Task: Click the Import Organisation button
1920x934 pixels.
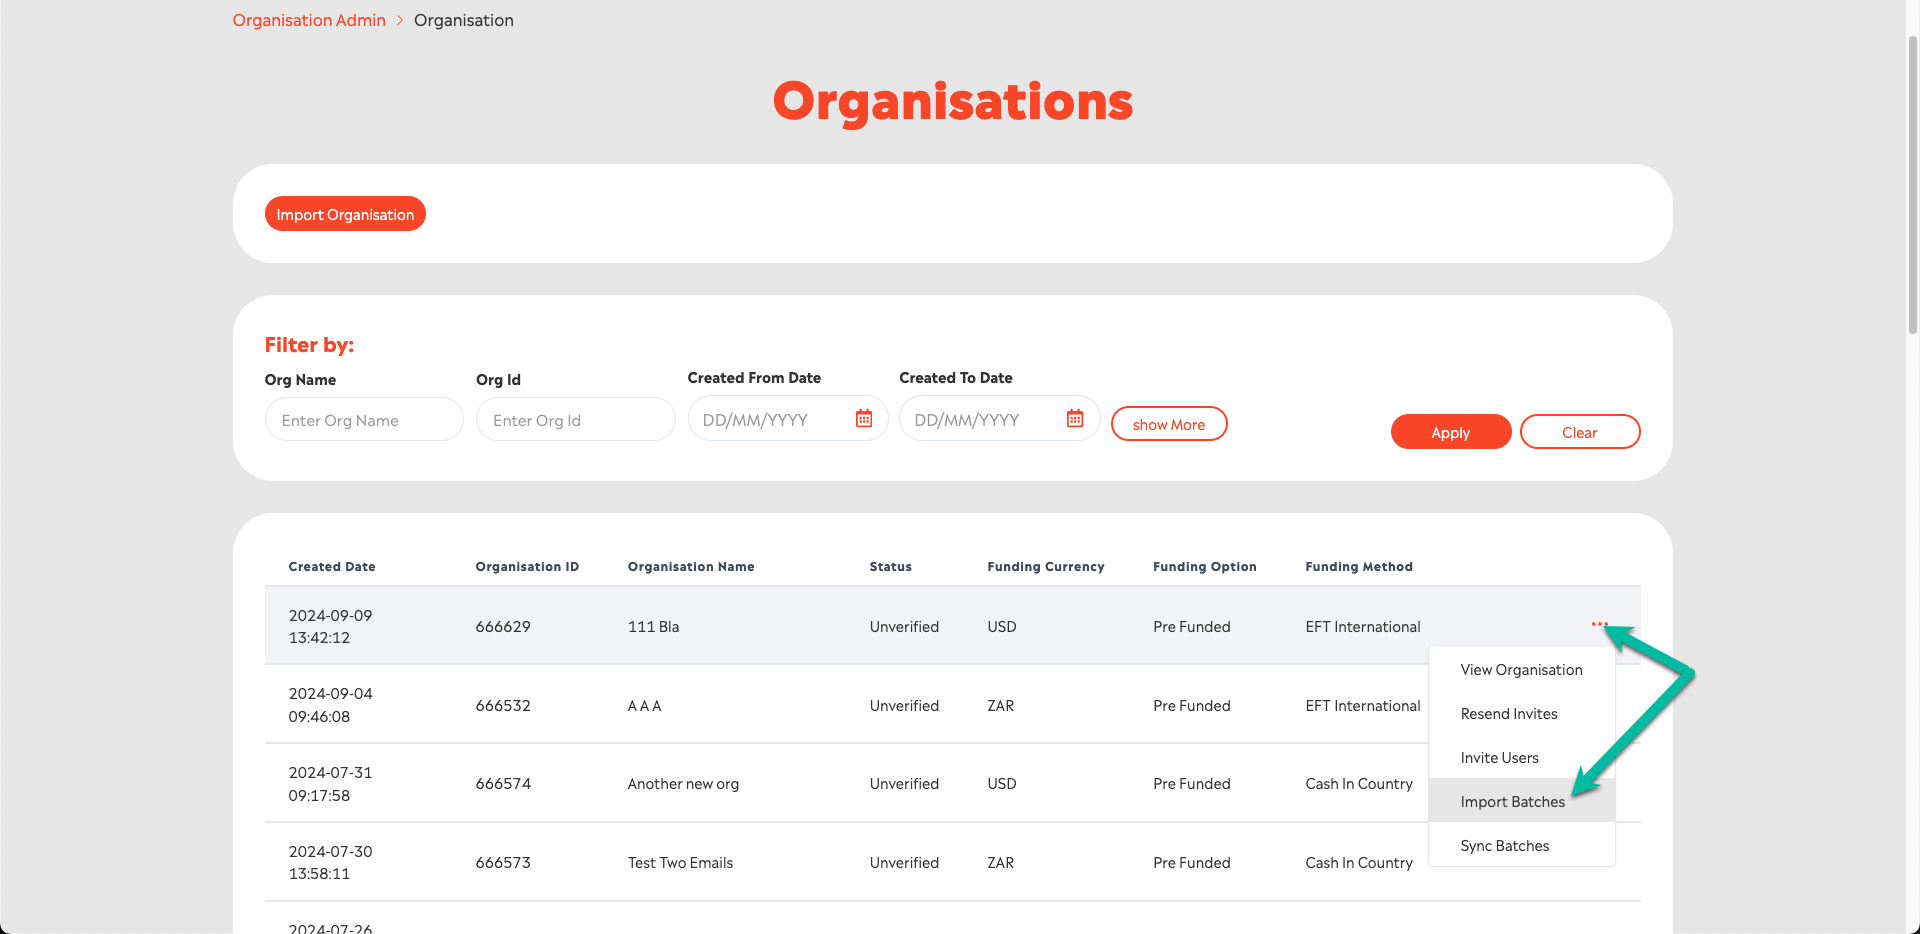Action: (x=345, y=214)
